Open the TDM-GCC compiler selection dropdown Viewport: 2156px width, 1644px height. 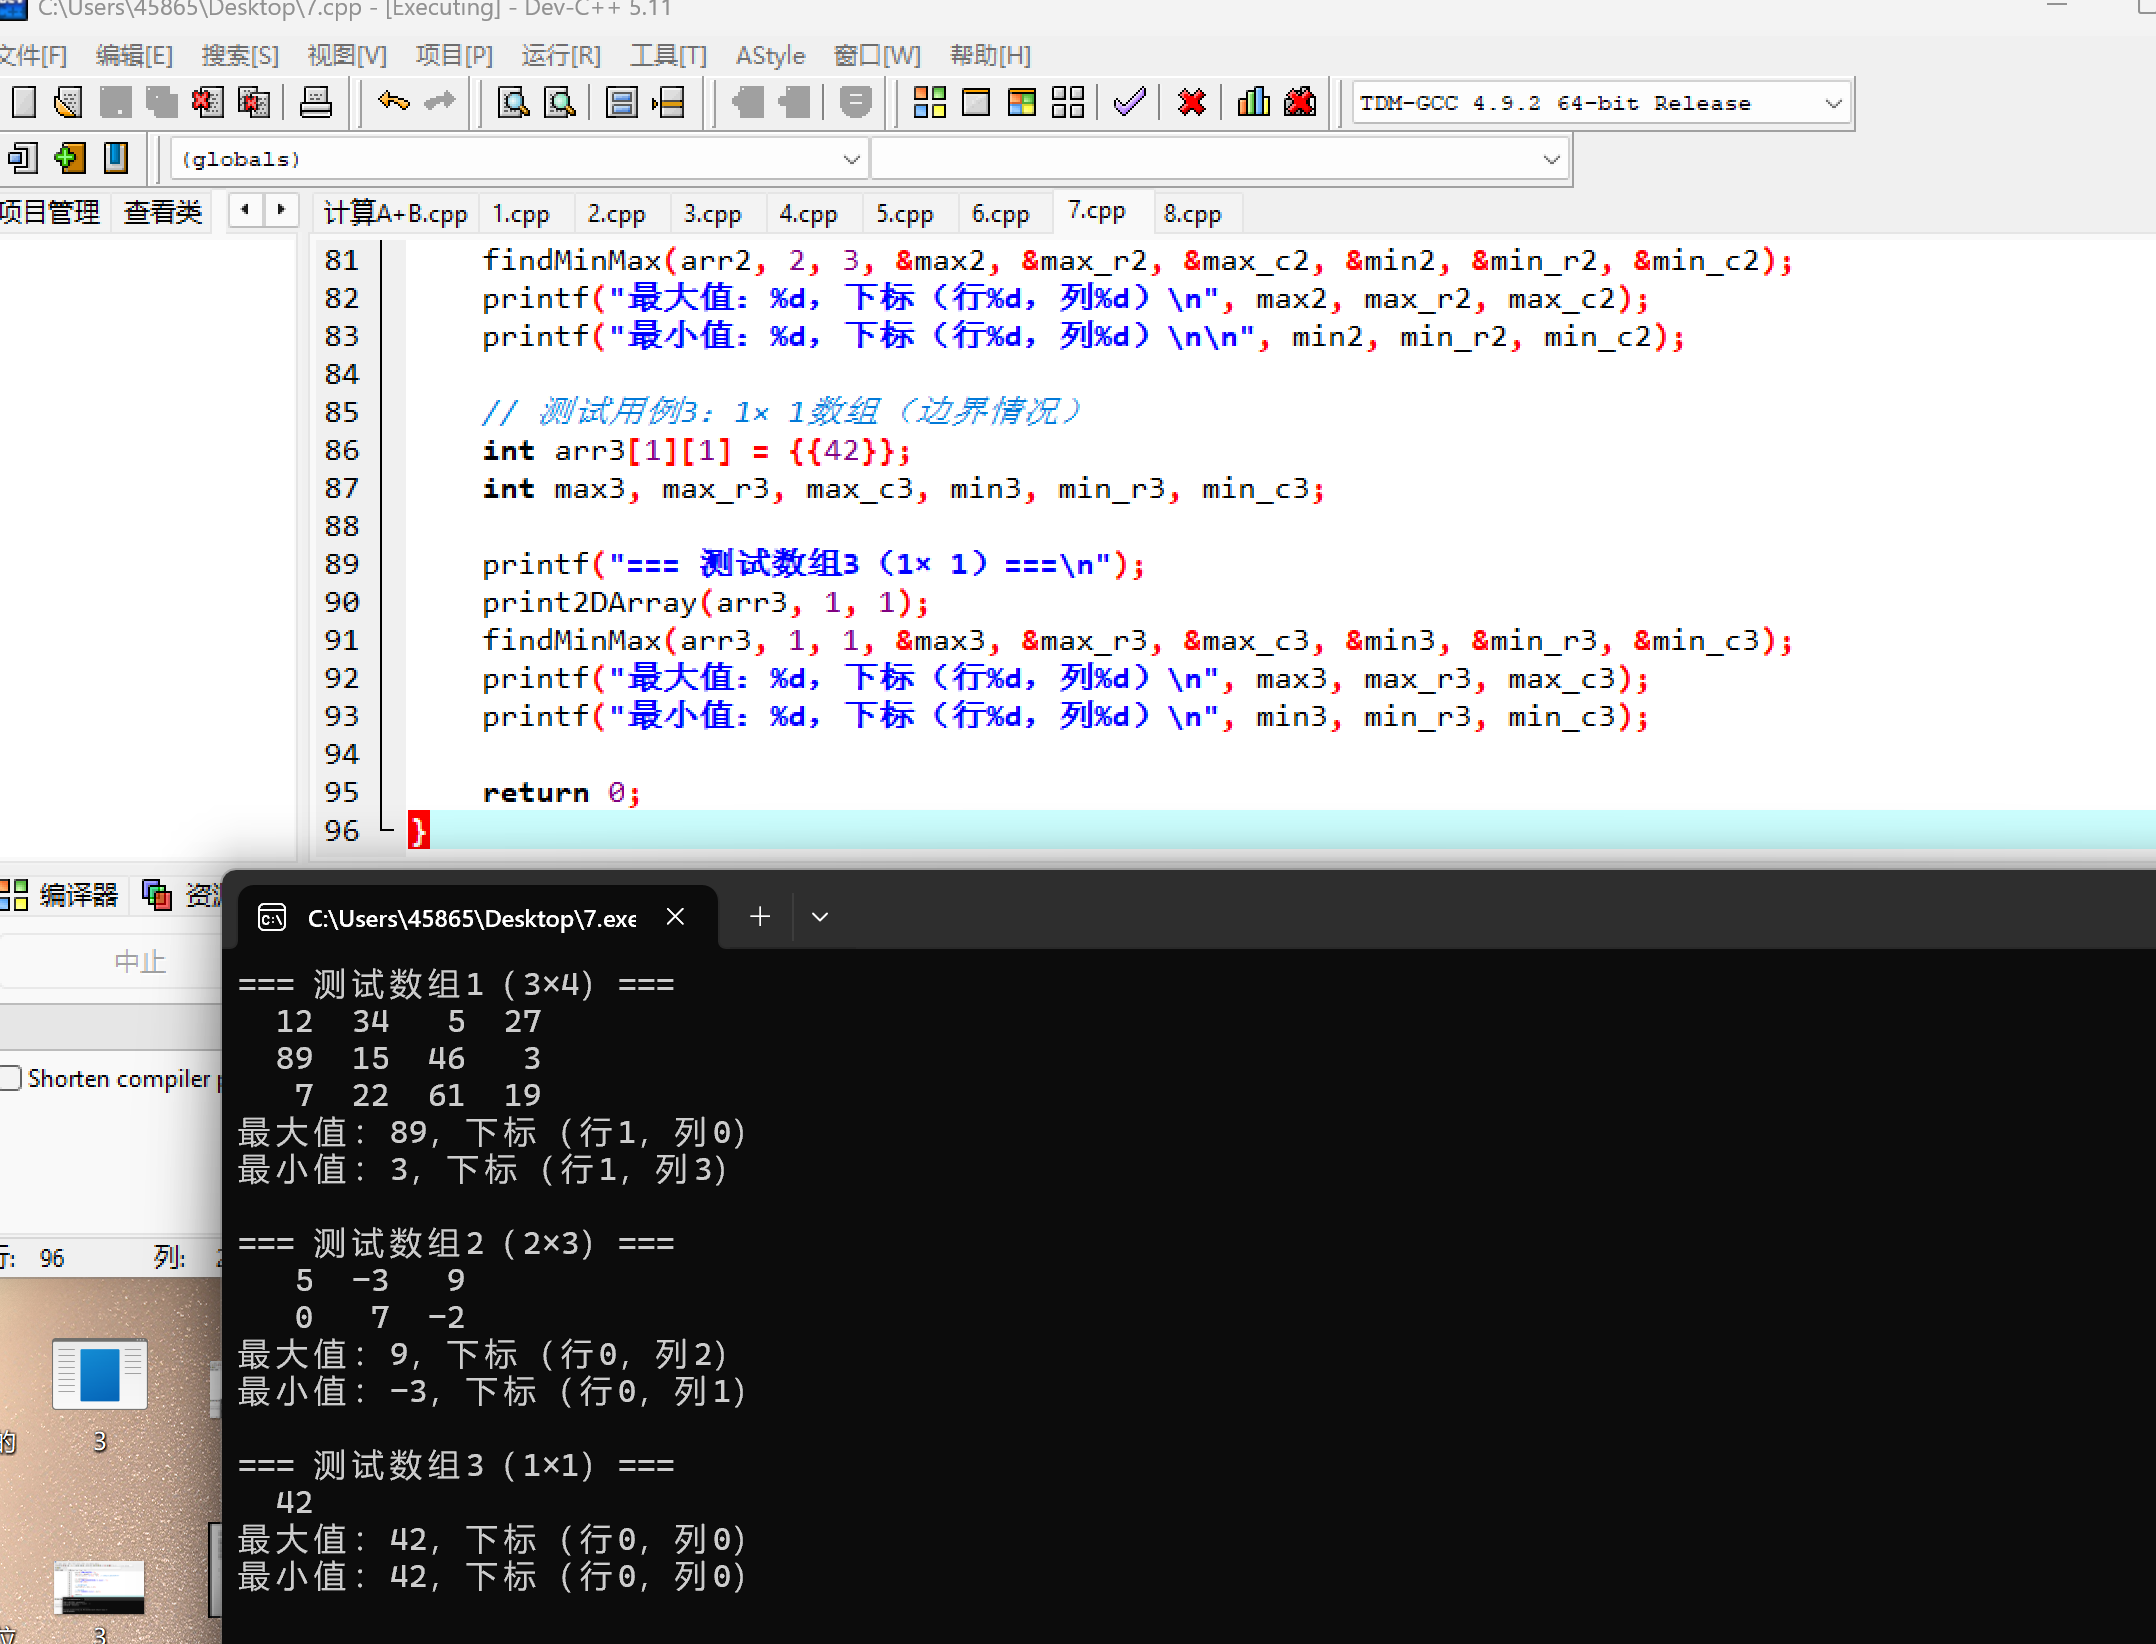coord(1833,103)
